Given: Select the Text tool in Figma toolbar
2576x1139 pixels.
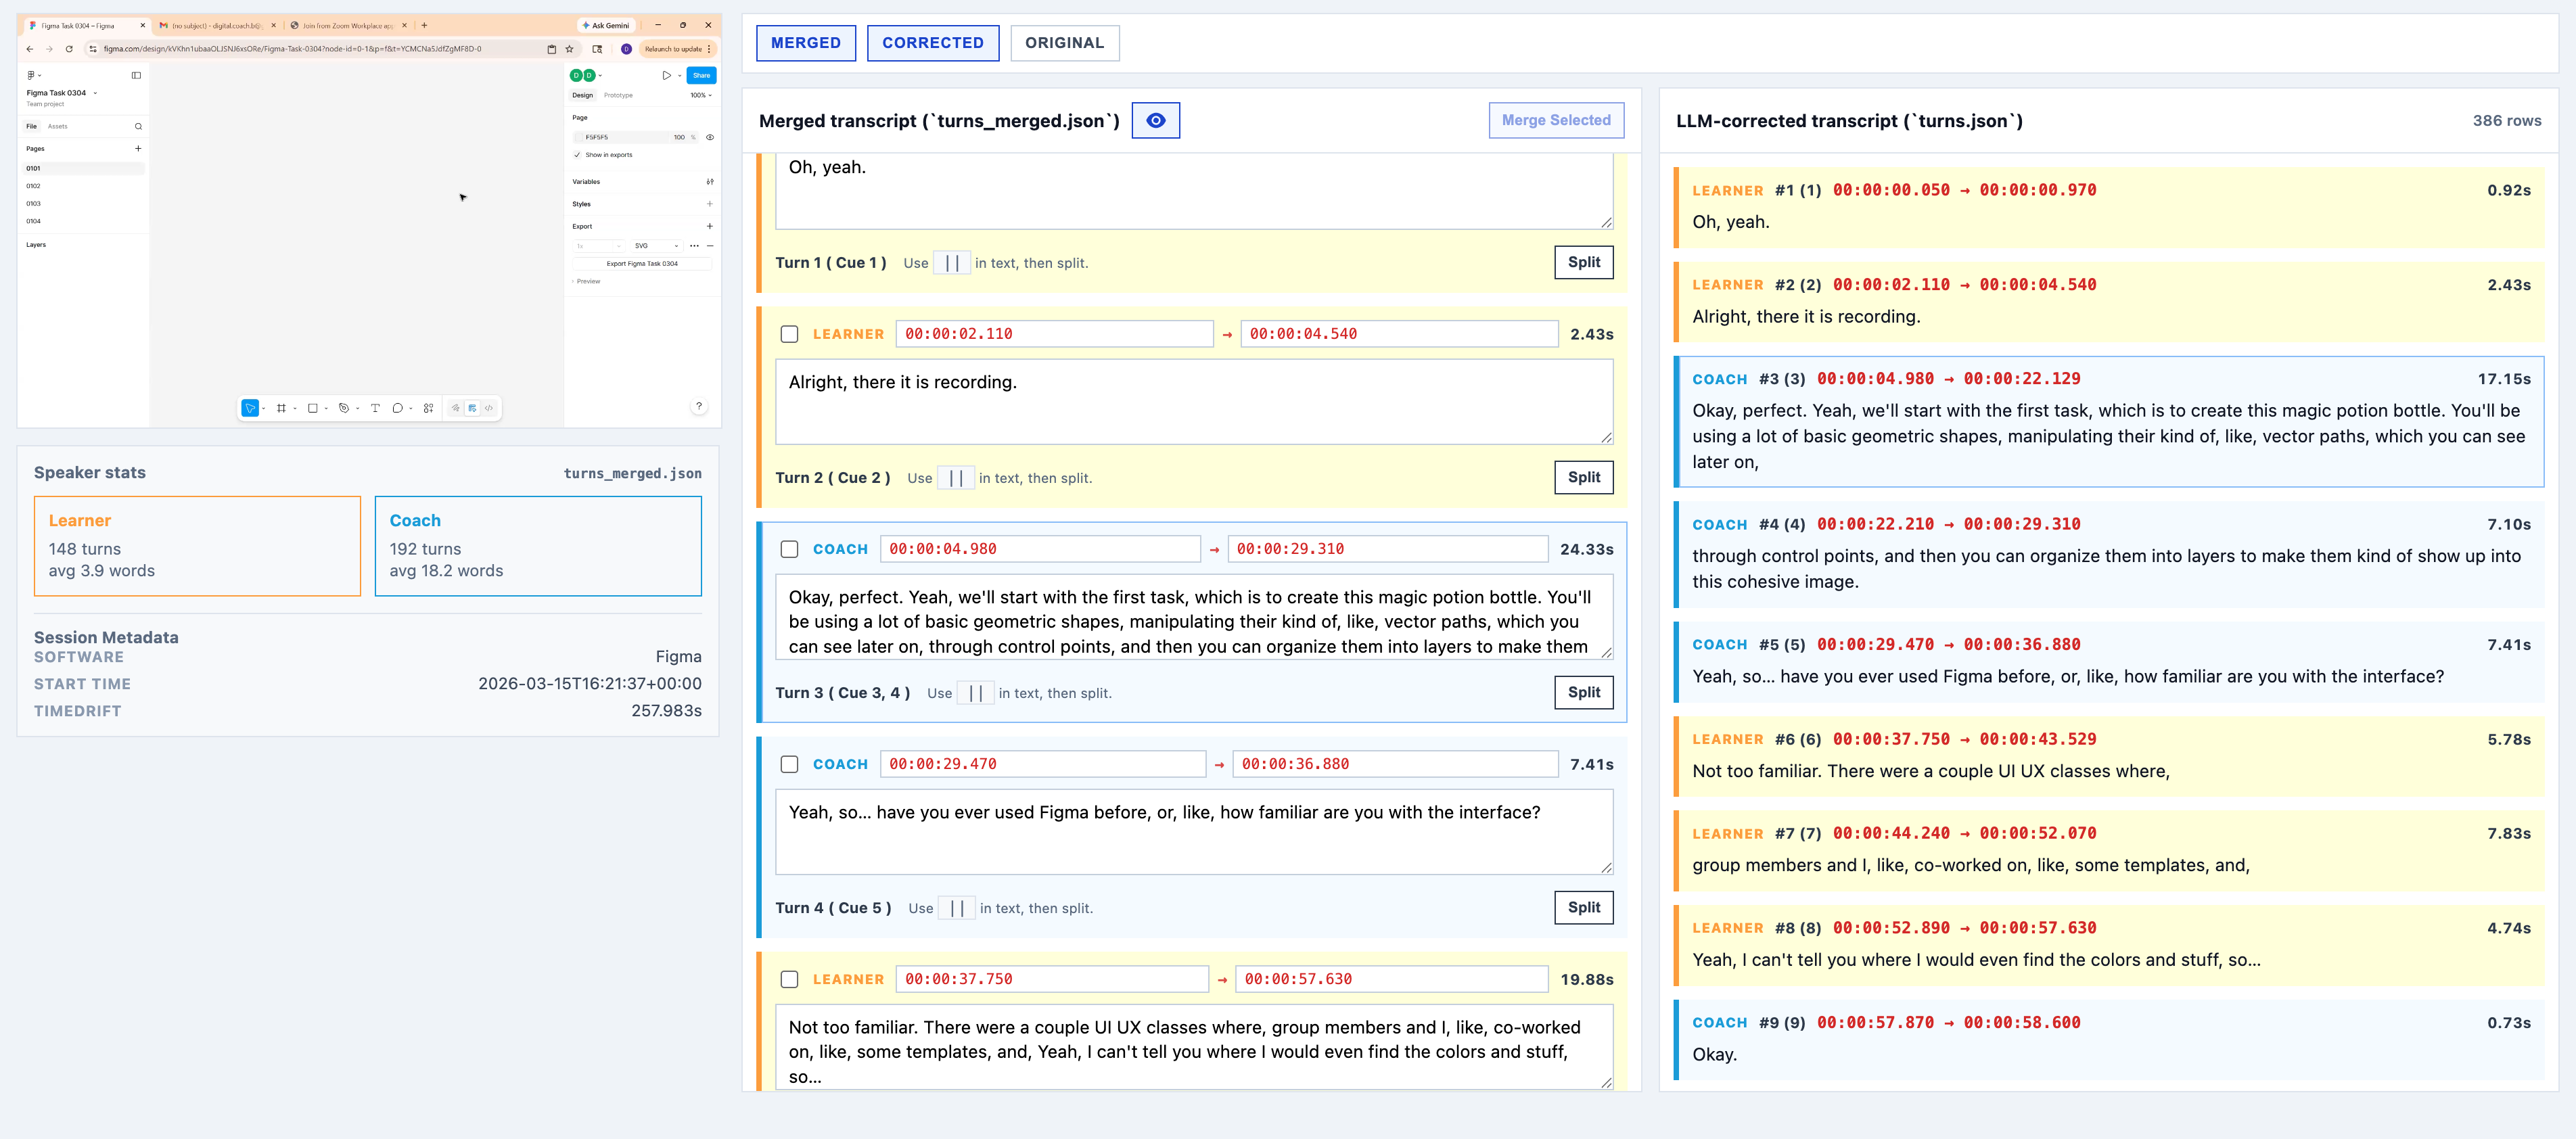Looking at the screenshot, I should pyautogui.click(x=375, y=408).
